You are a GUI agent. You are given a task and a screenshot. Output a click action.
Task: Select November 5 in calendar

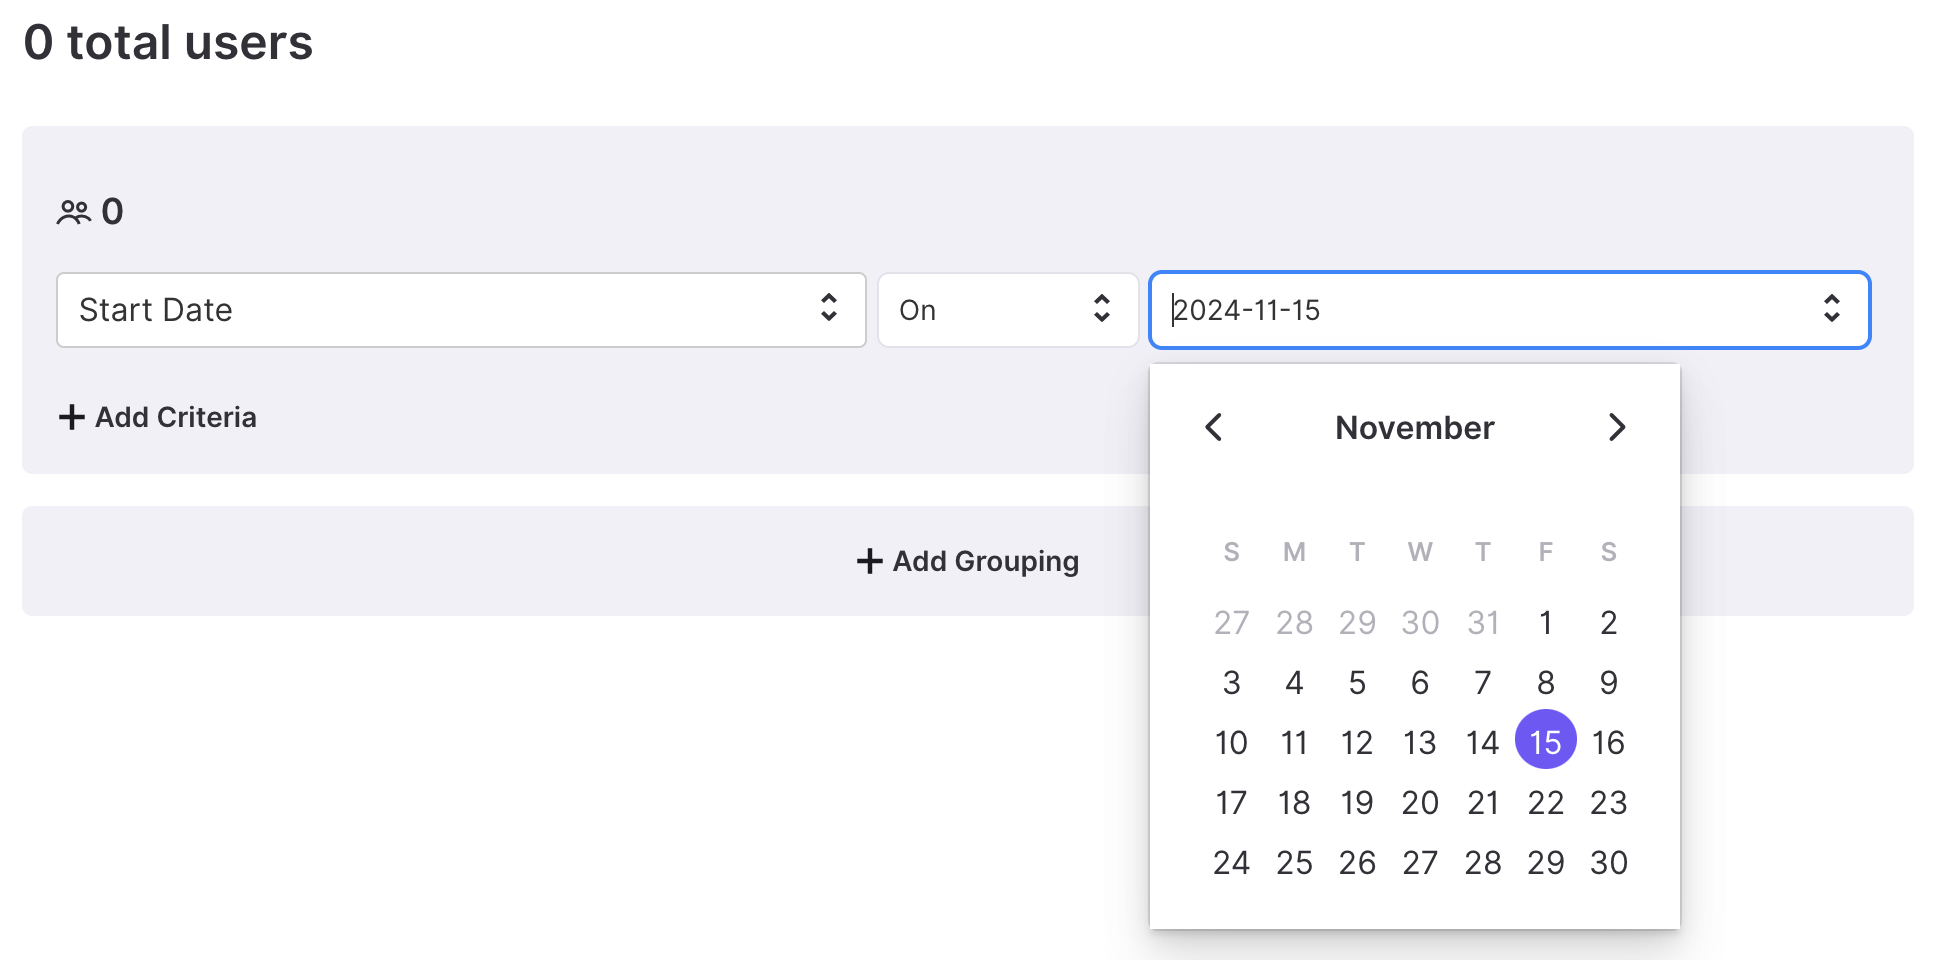pyautogui.click(x=1357, y=683)
